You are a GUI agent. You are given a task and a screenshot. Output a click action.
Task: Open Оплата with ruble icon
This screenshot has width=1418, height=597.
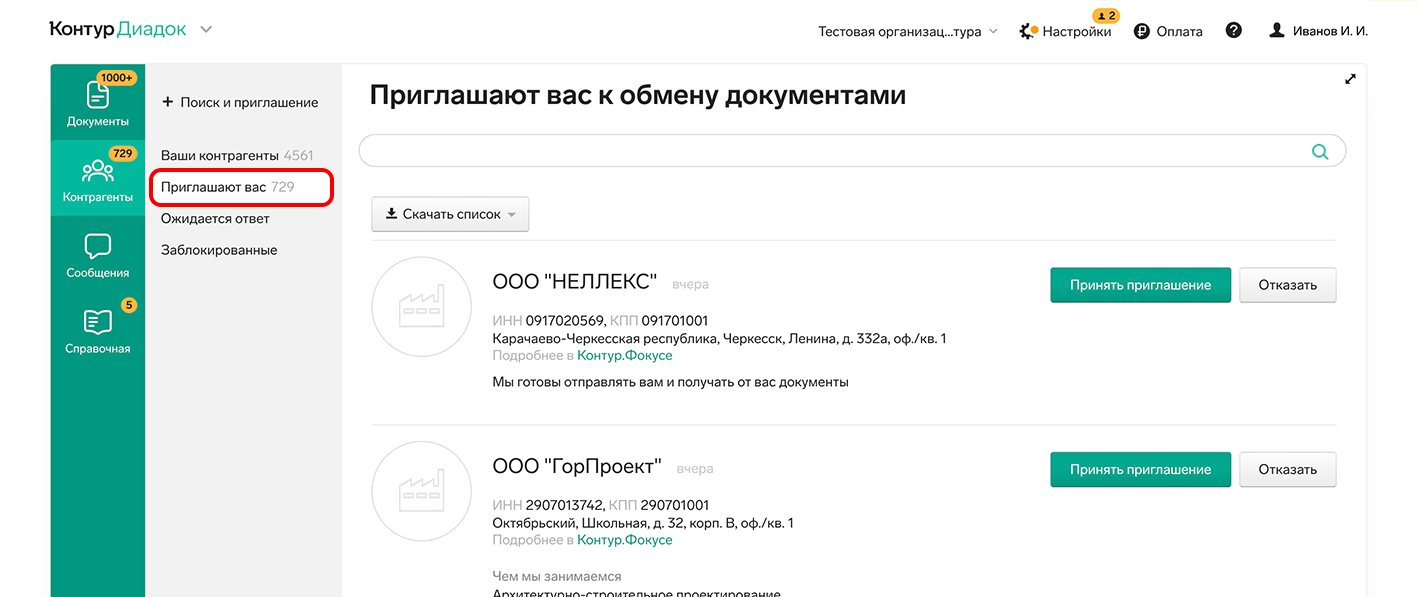[1168, 31]
